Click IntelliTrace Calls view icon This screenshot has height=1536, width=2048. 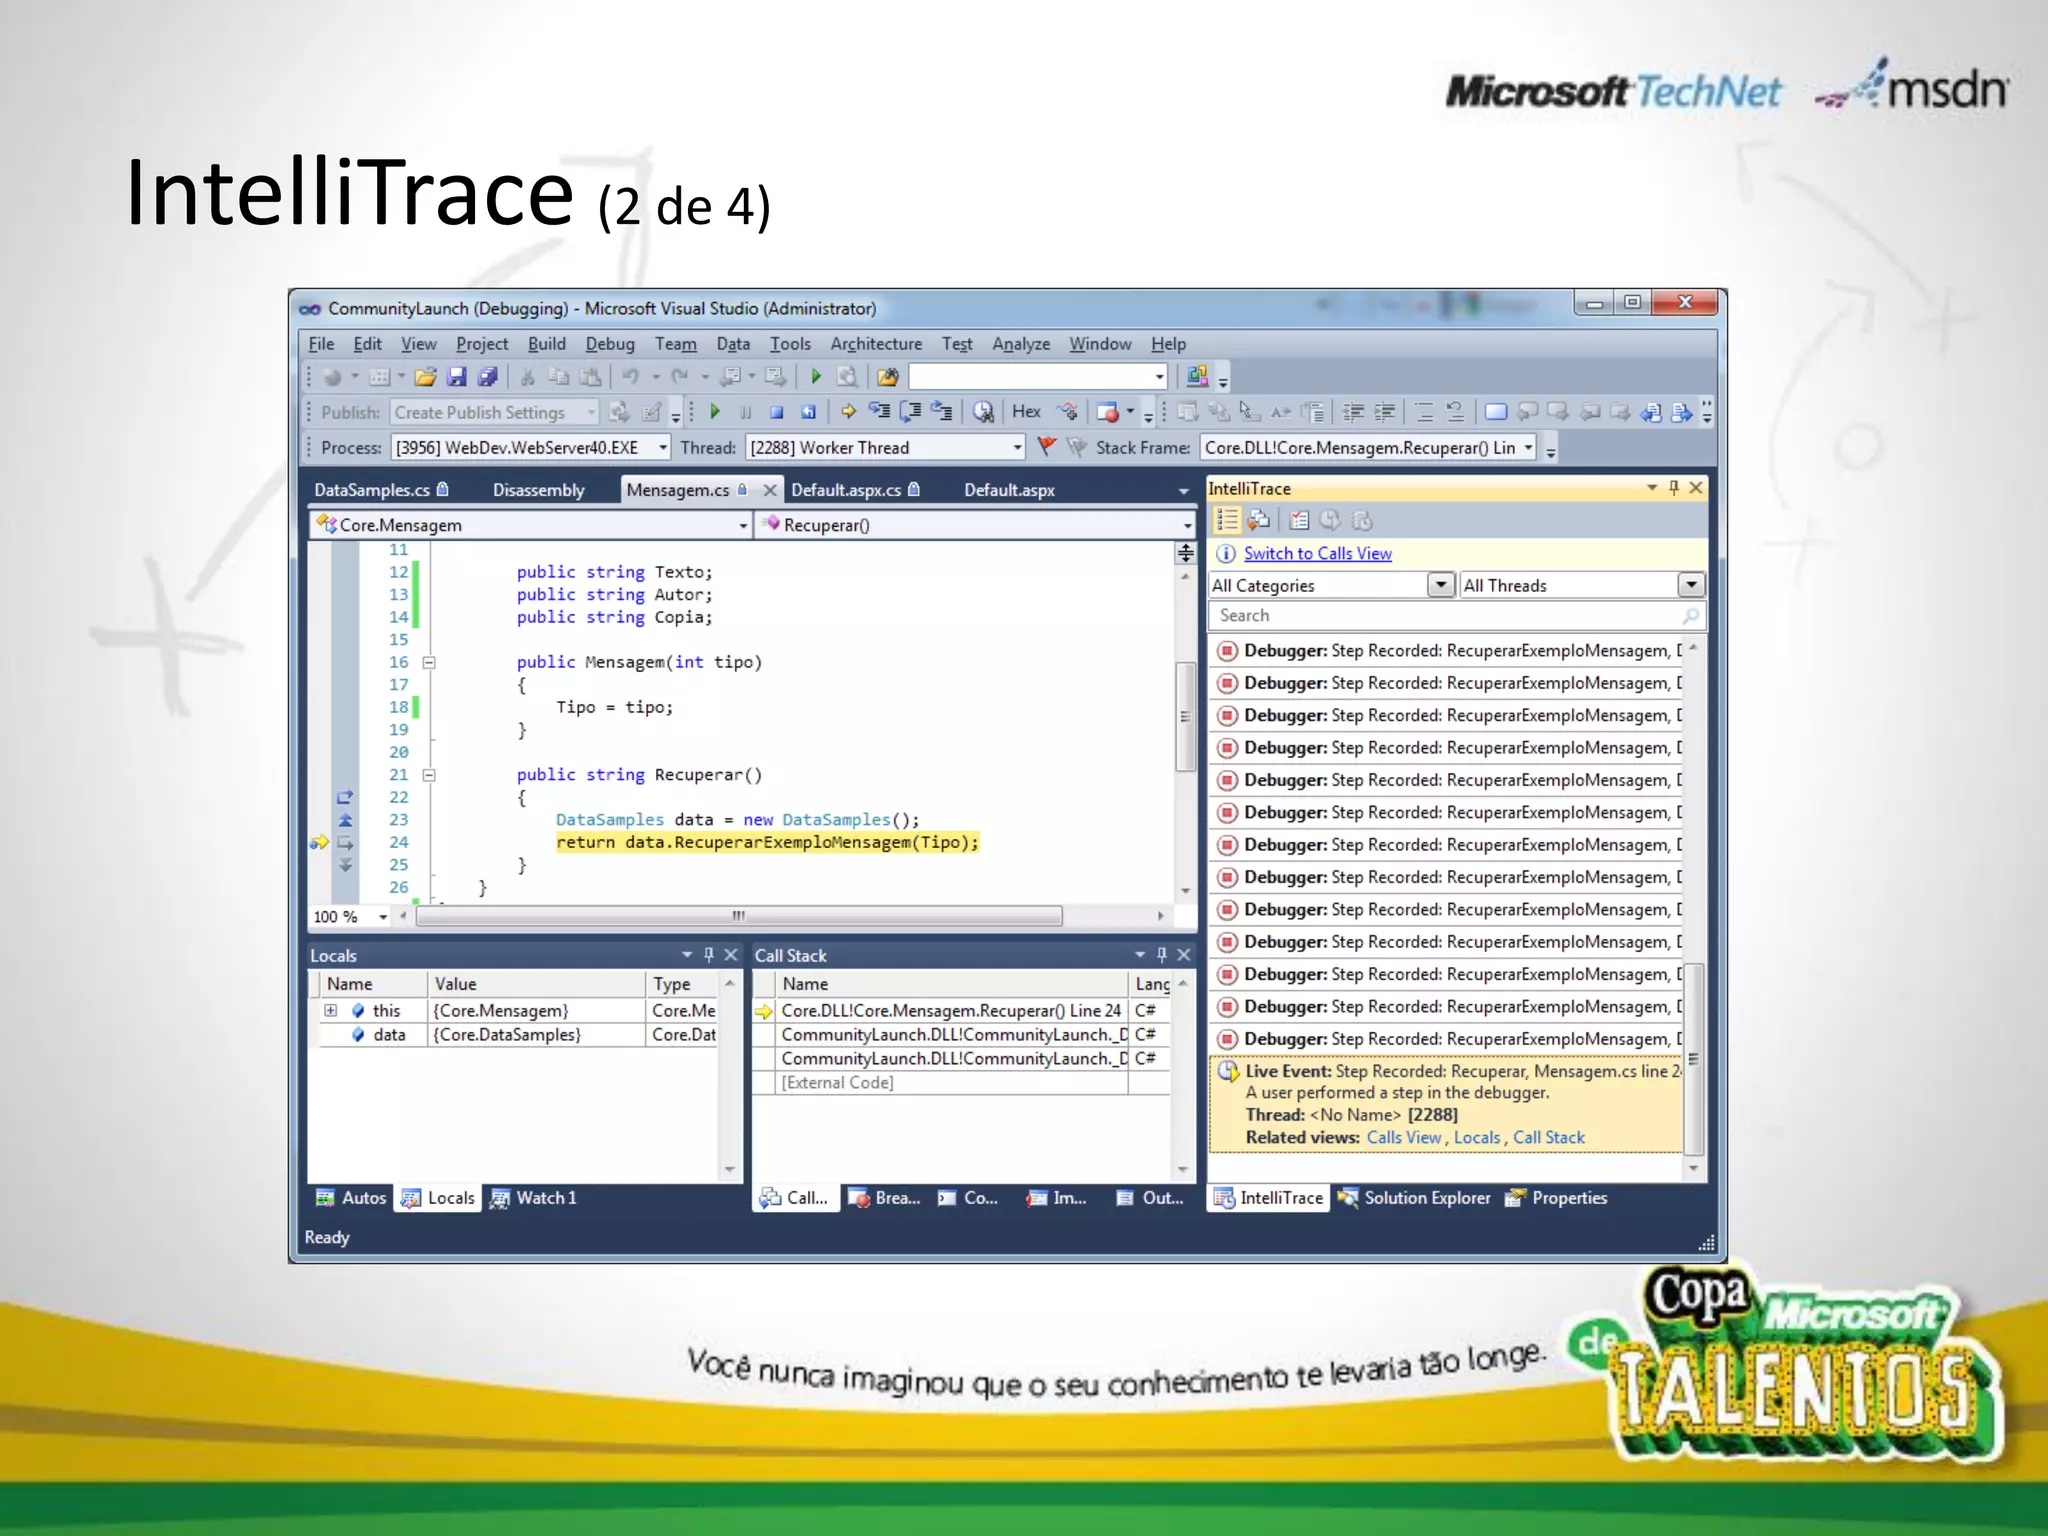1259,520
